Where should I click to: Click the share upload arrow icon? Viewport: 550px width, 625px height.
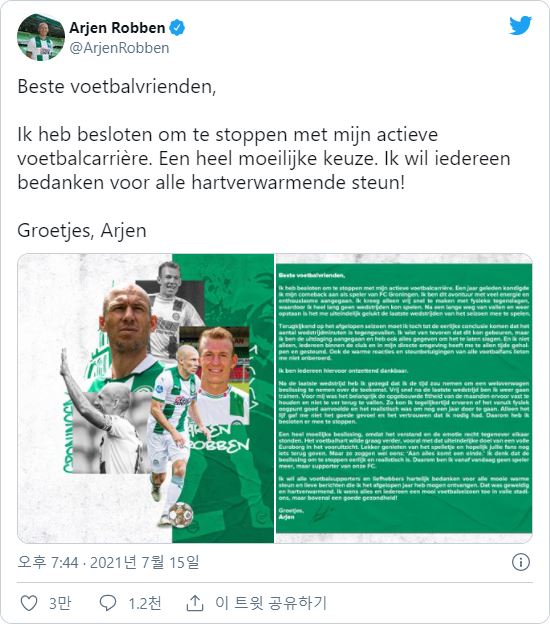pyautogui.click(x=195, y=603)
